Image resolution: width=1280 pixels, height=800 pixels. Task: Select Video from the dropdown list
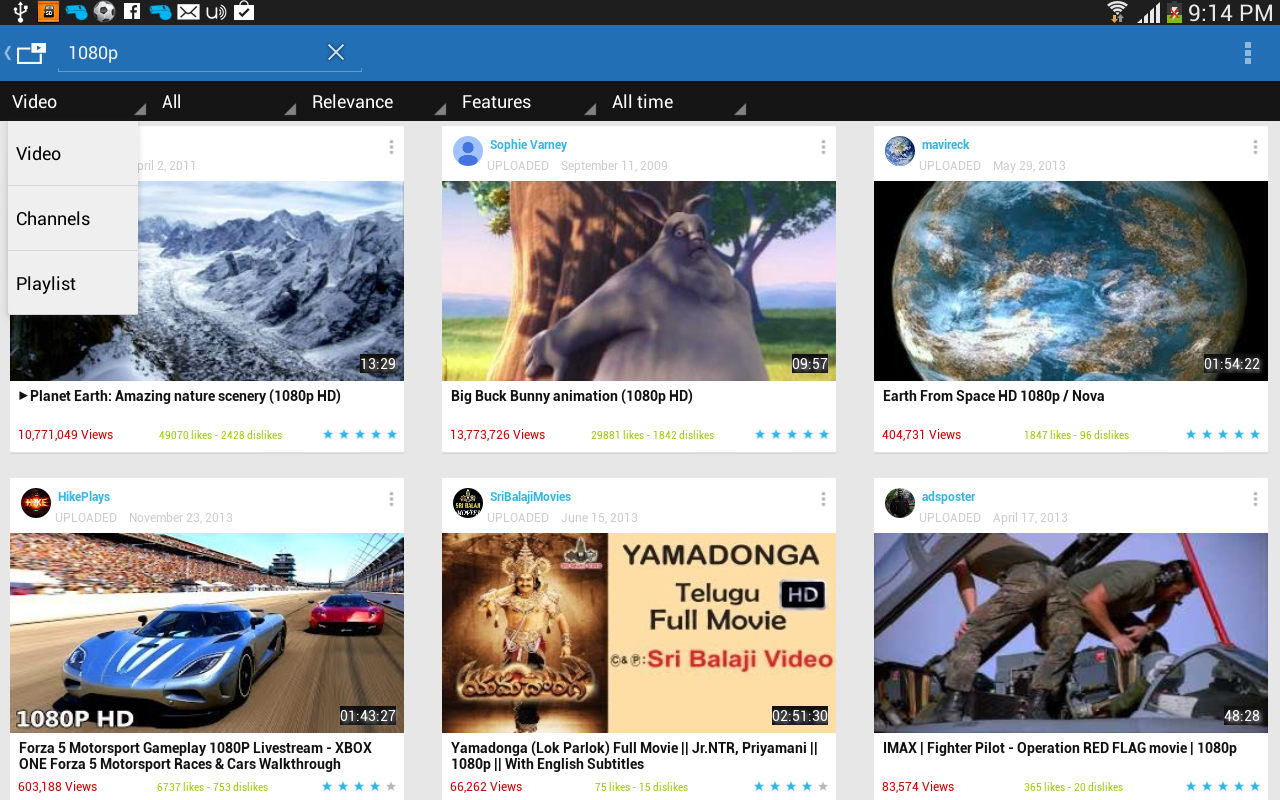point(73,154)
